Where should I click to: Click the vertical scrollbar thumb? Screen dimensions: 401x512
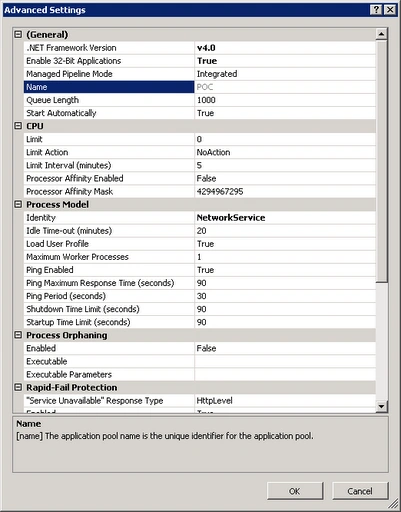(x=381, y=162)
